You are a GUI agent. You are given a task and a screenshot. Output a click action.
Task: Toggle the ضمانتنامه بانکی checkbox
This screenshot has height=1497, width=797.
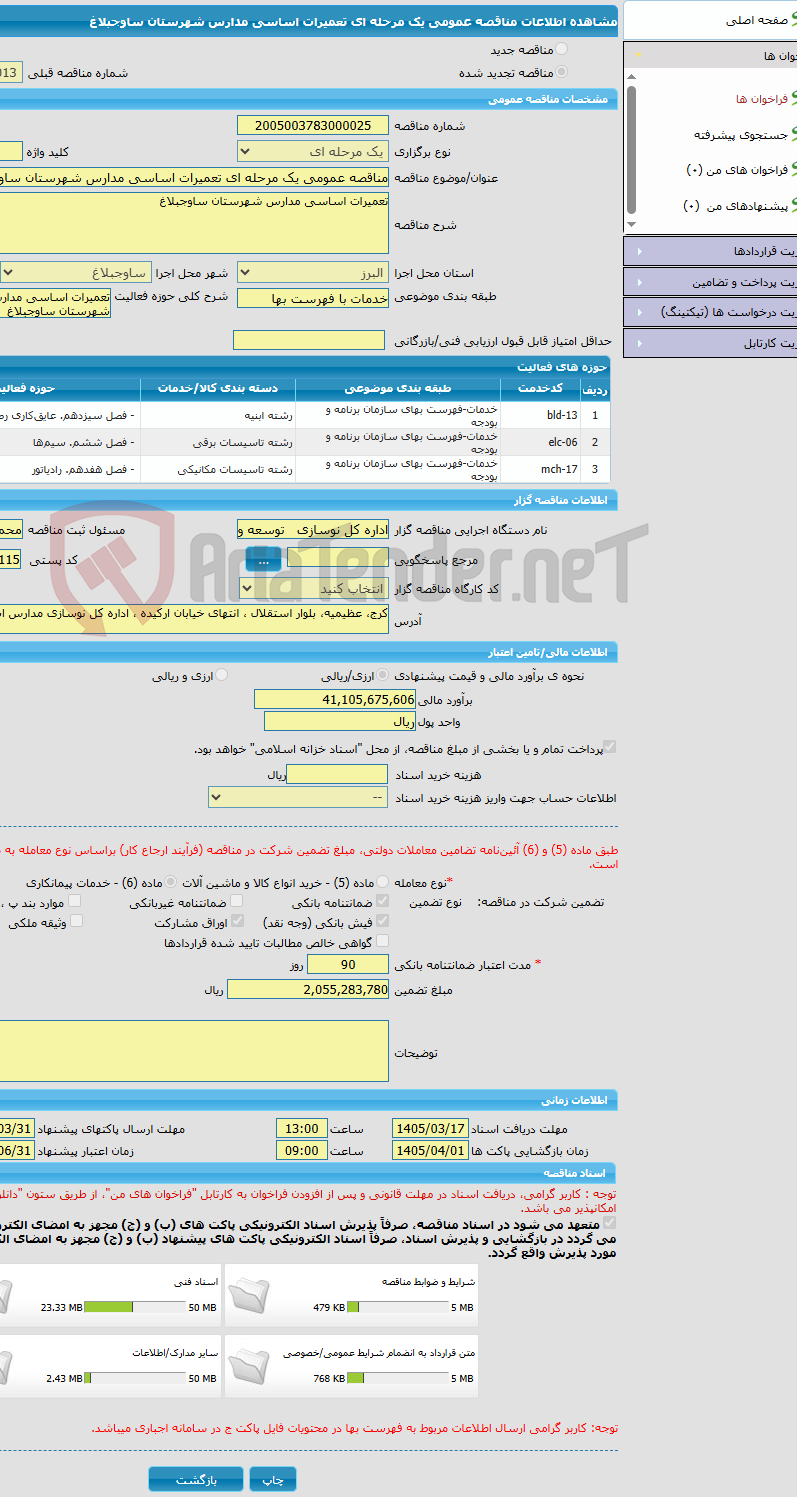pos(382,901)
